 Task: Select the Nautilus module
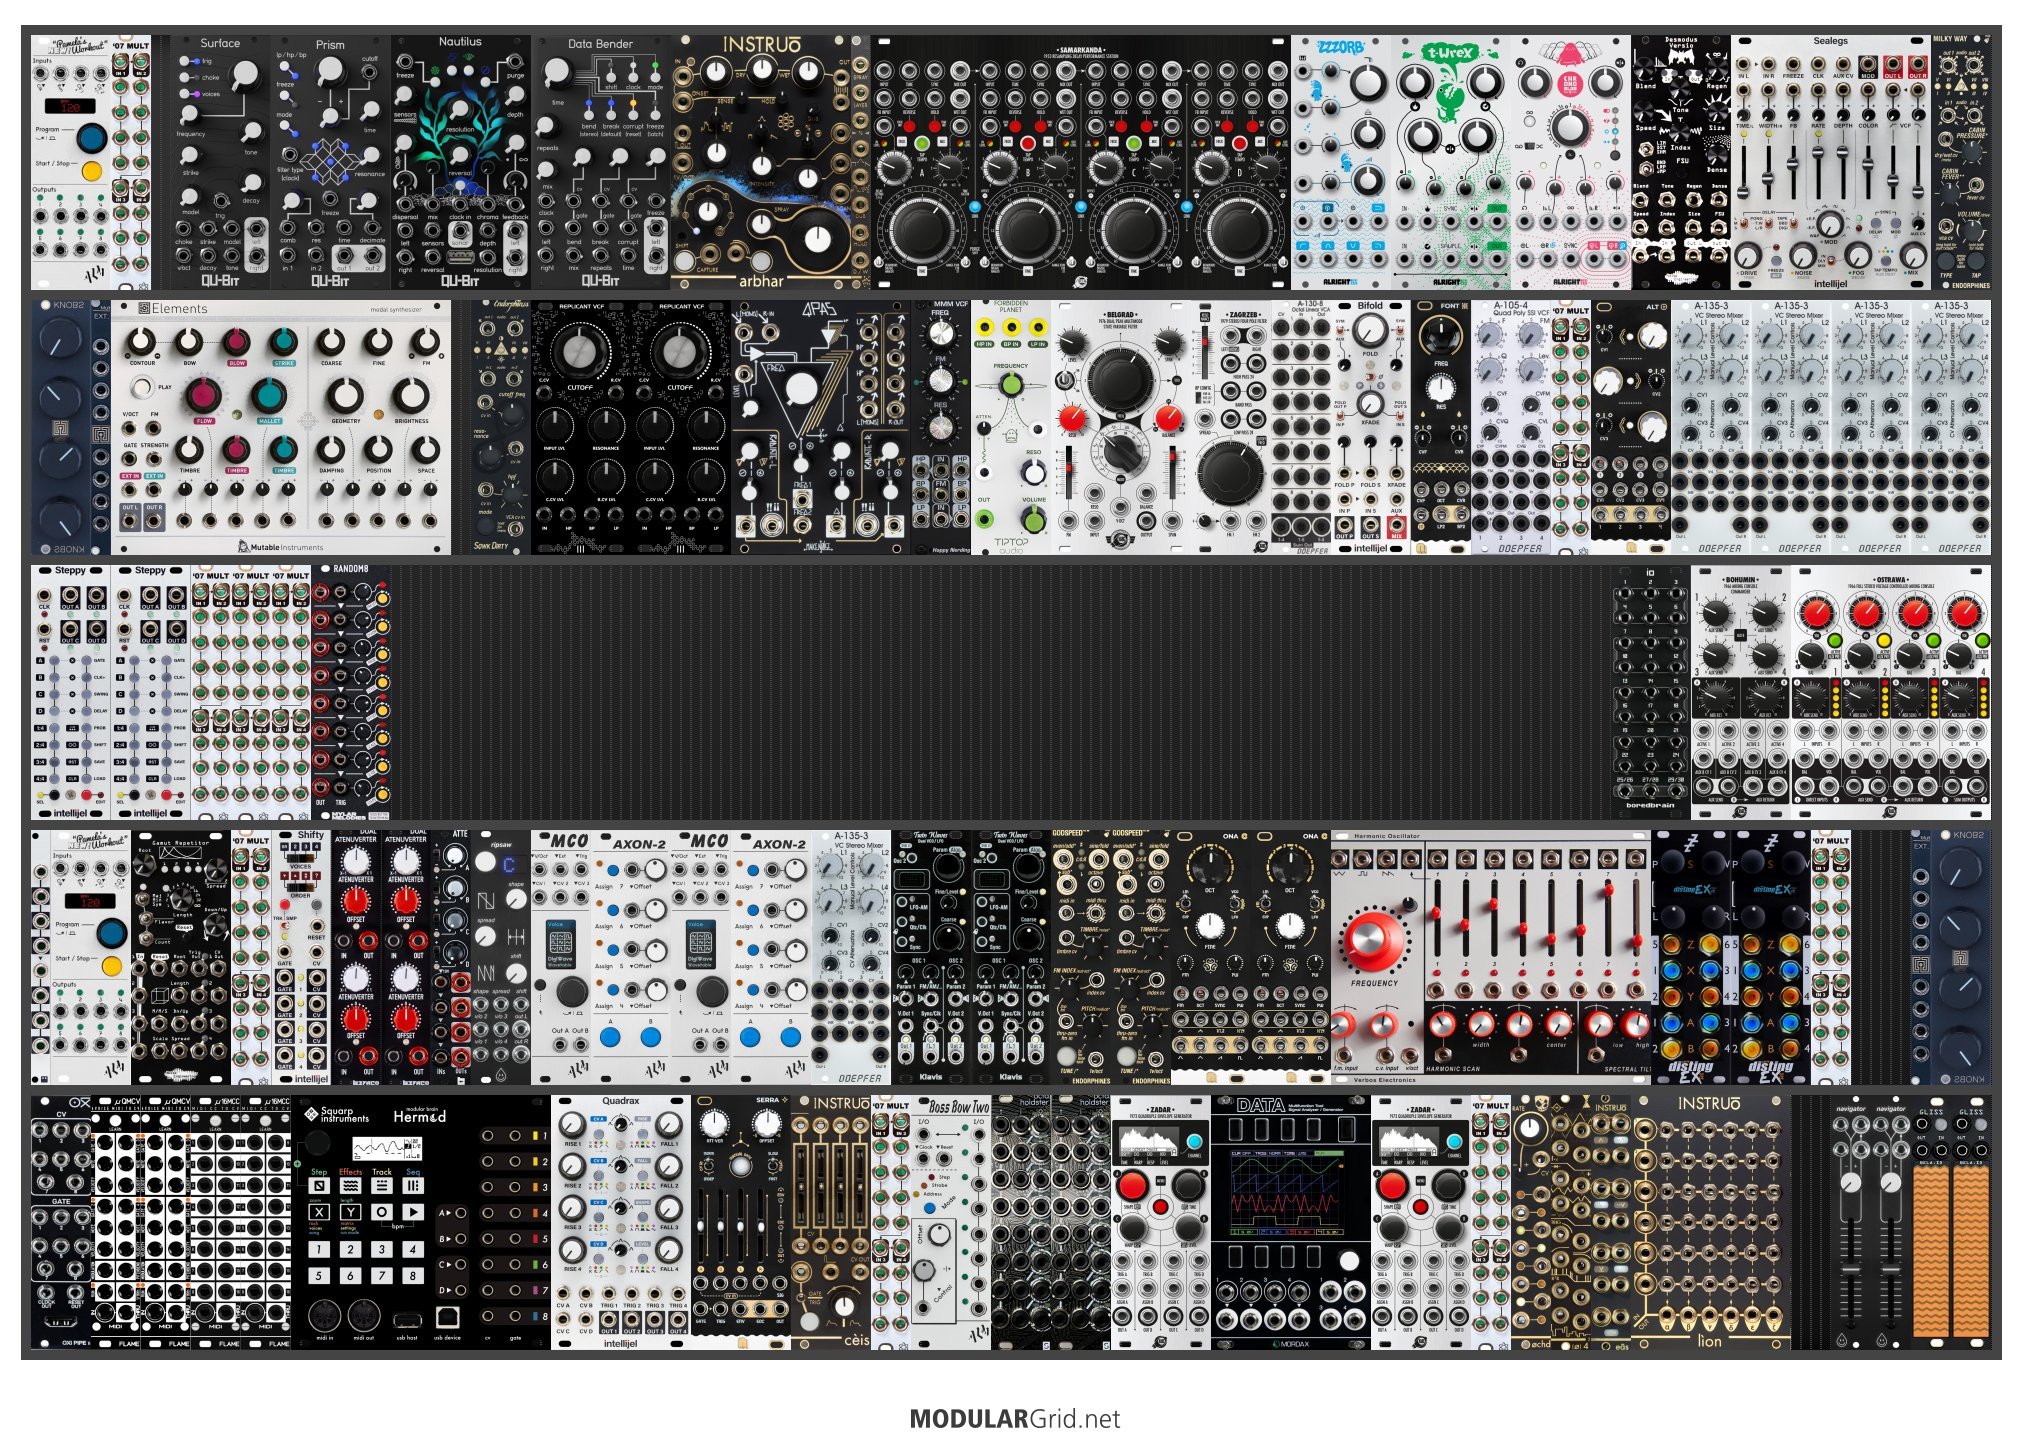click(460, 162)
